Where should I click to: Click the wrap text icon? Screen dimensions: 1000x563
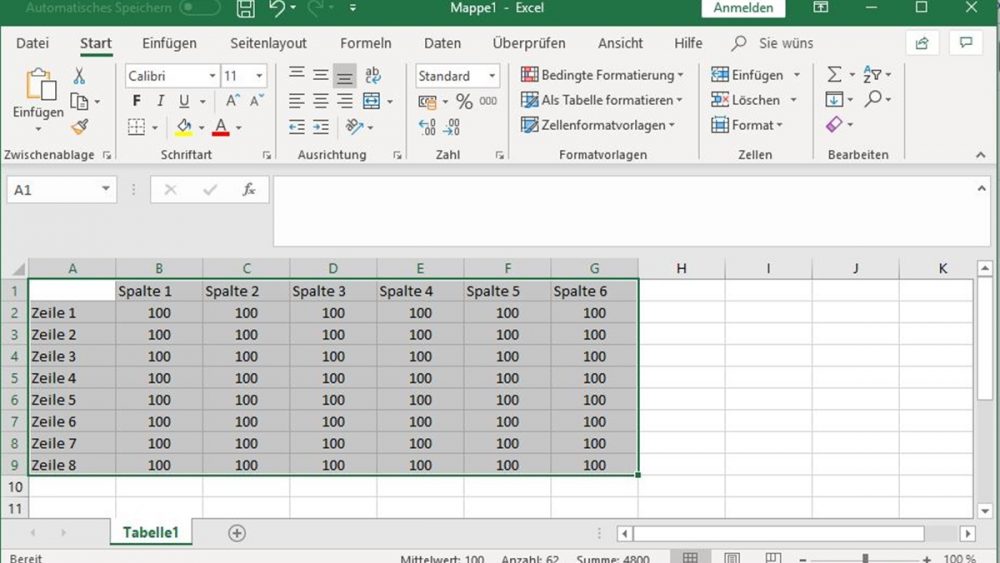click(x=372, y=76)
